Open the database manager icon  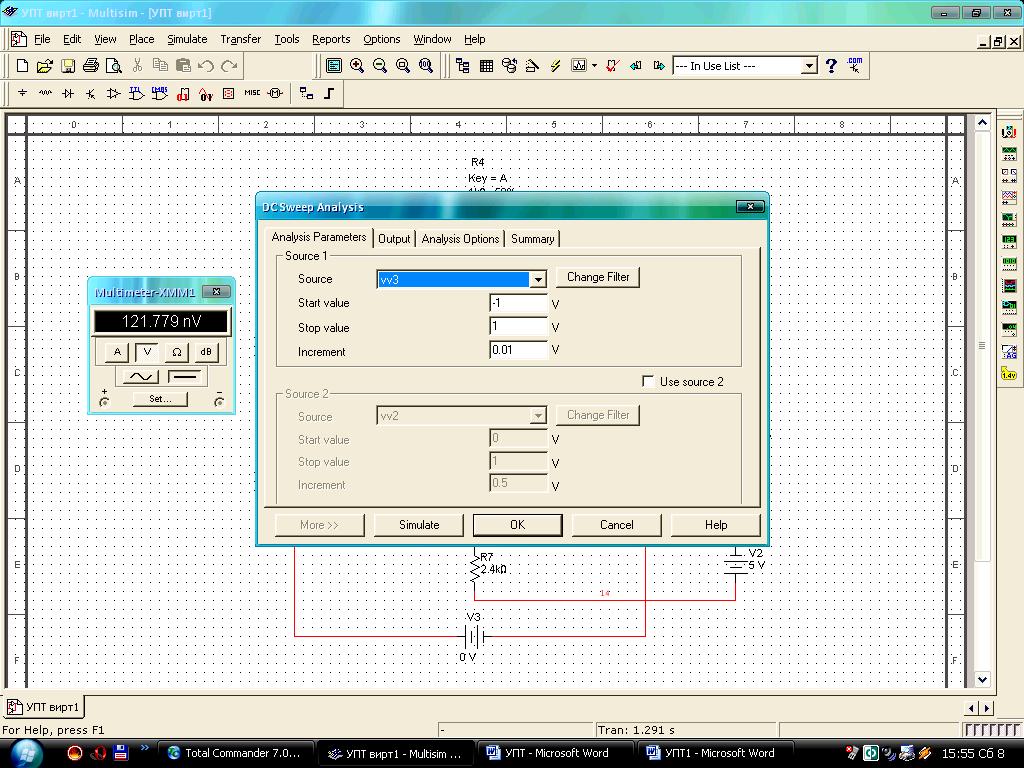tap(509, 66)
